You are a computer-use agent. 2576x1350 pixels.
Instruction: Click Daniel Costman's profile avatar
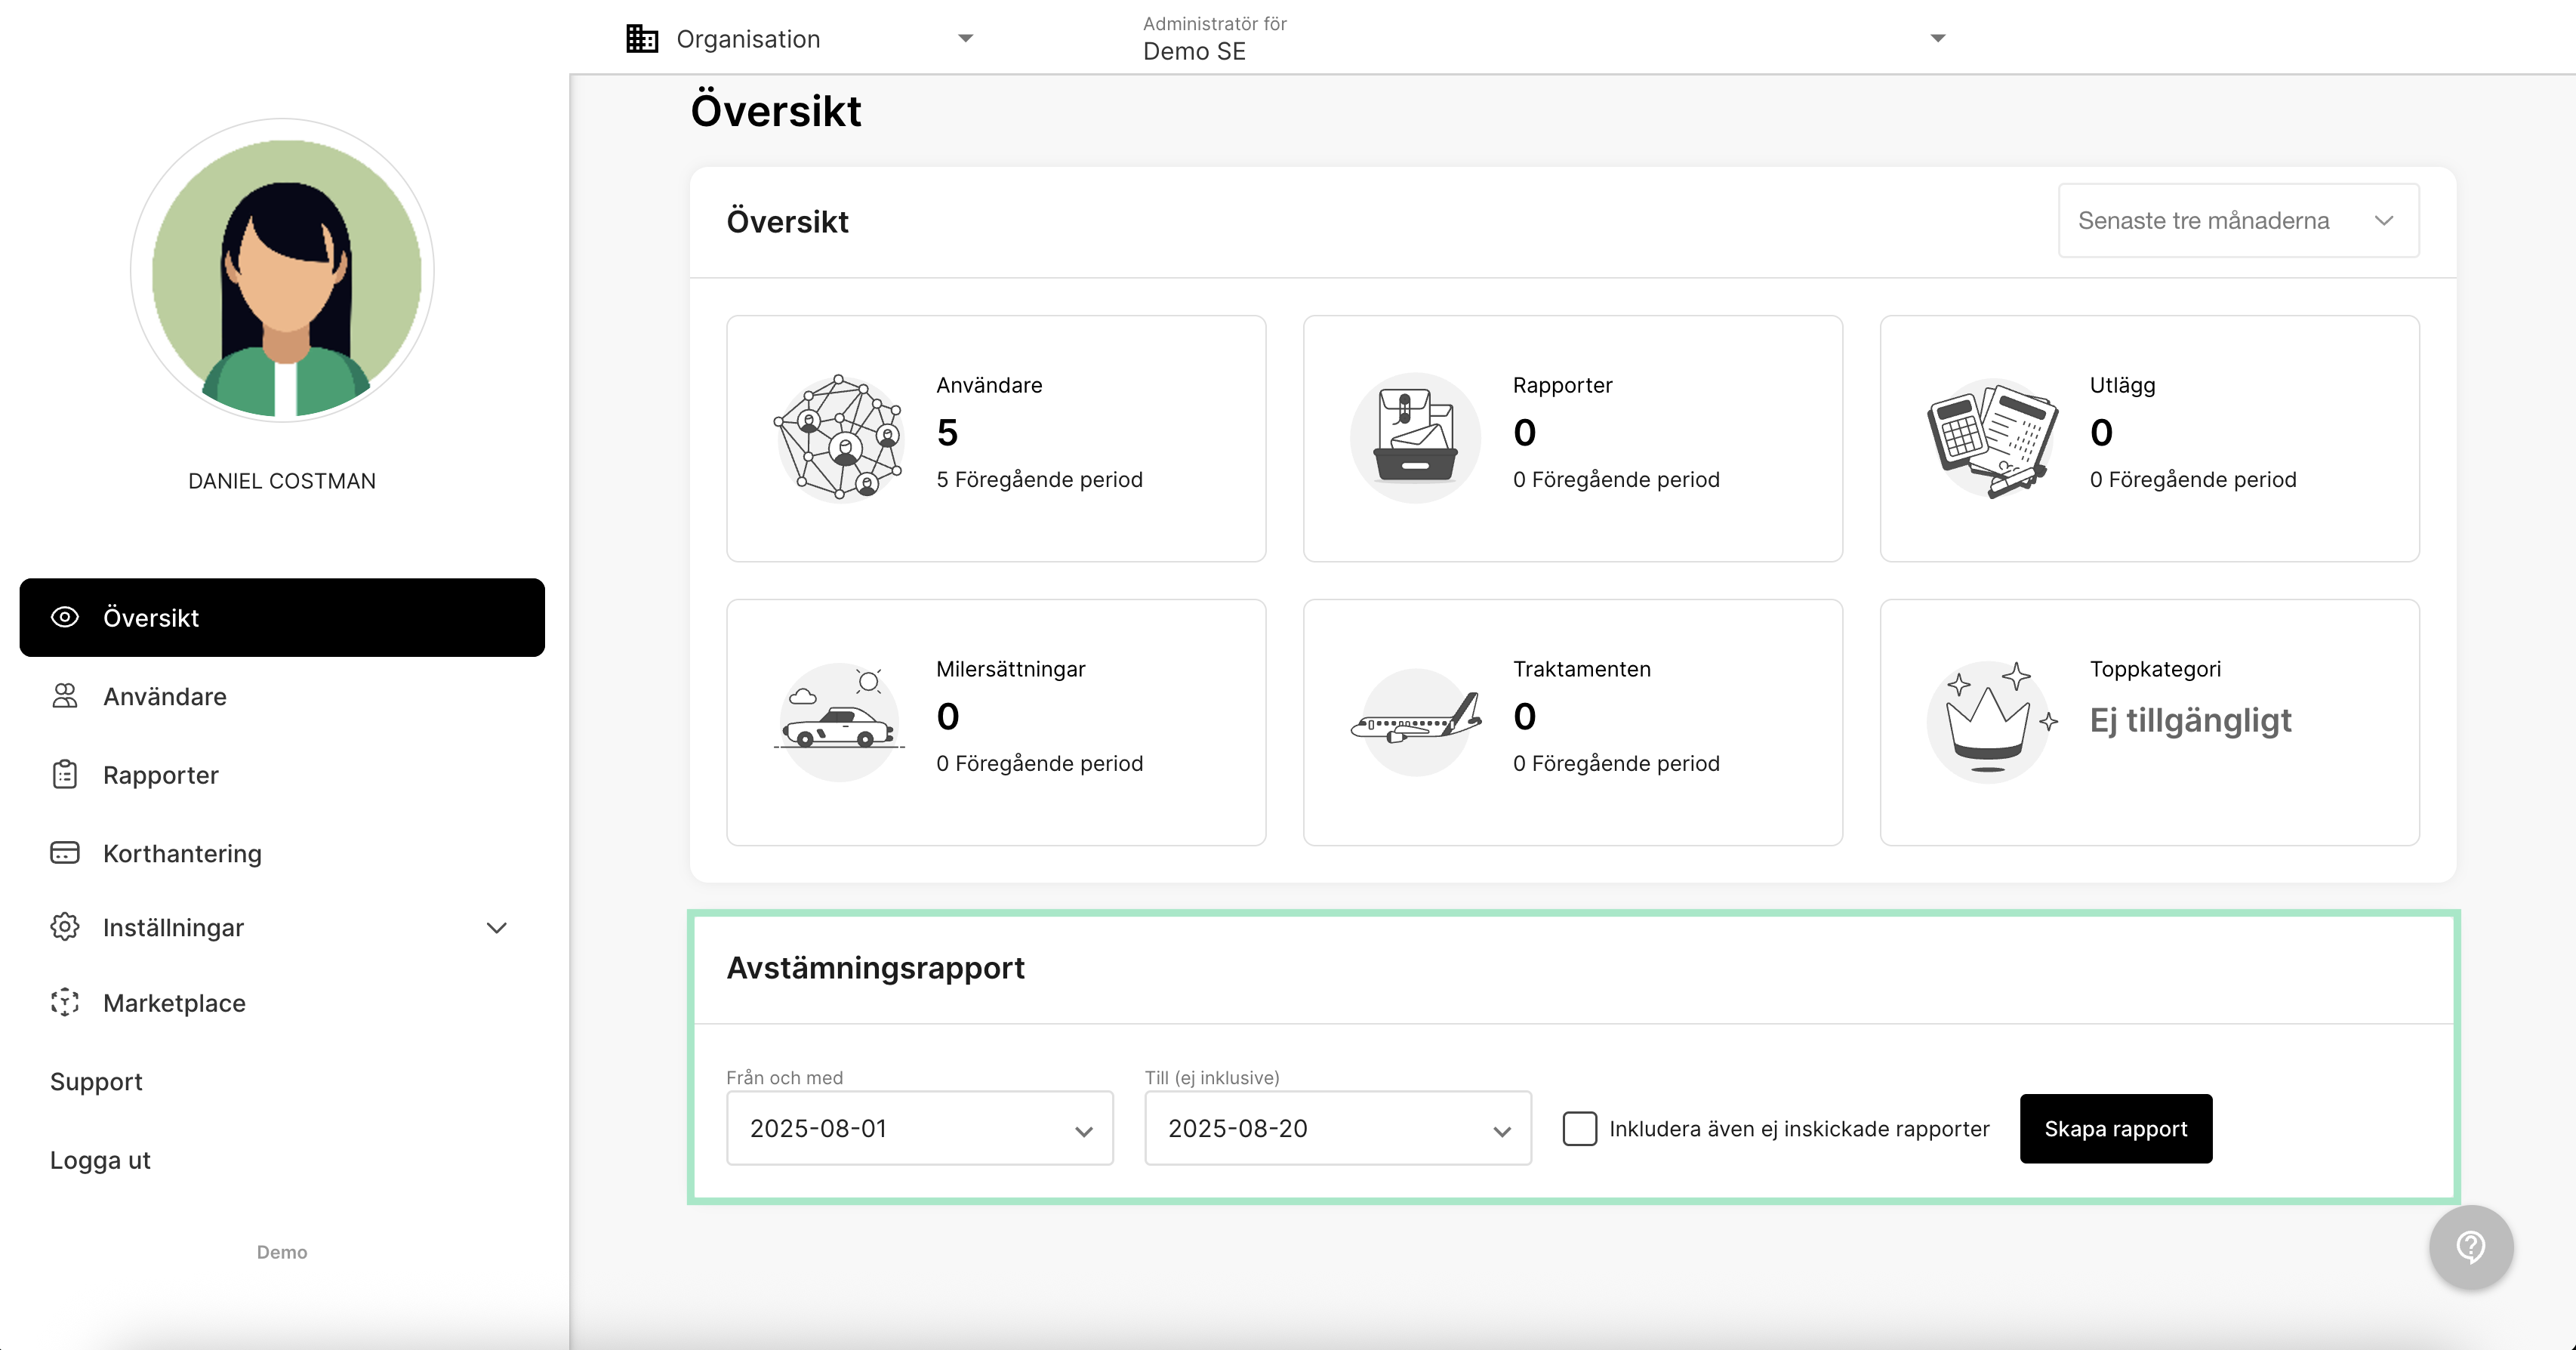coord(283,271)
